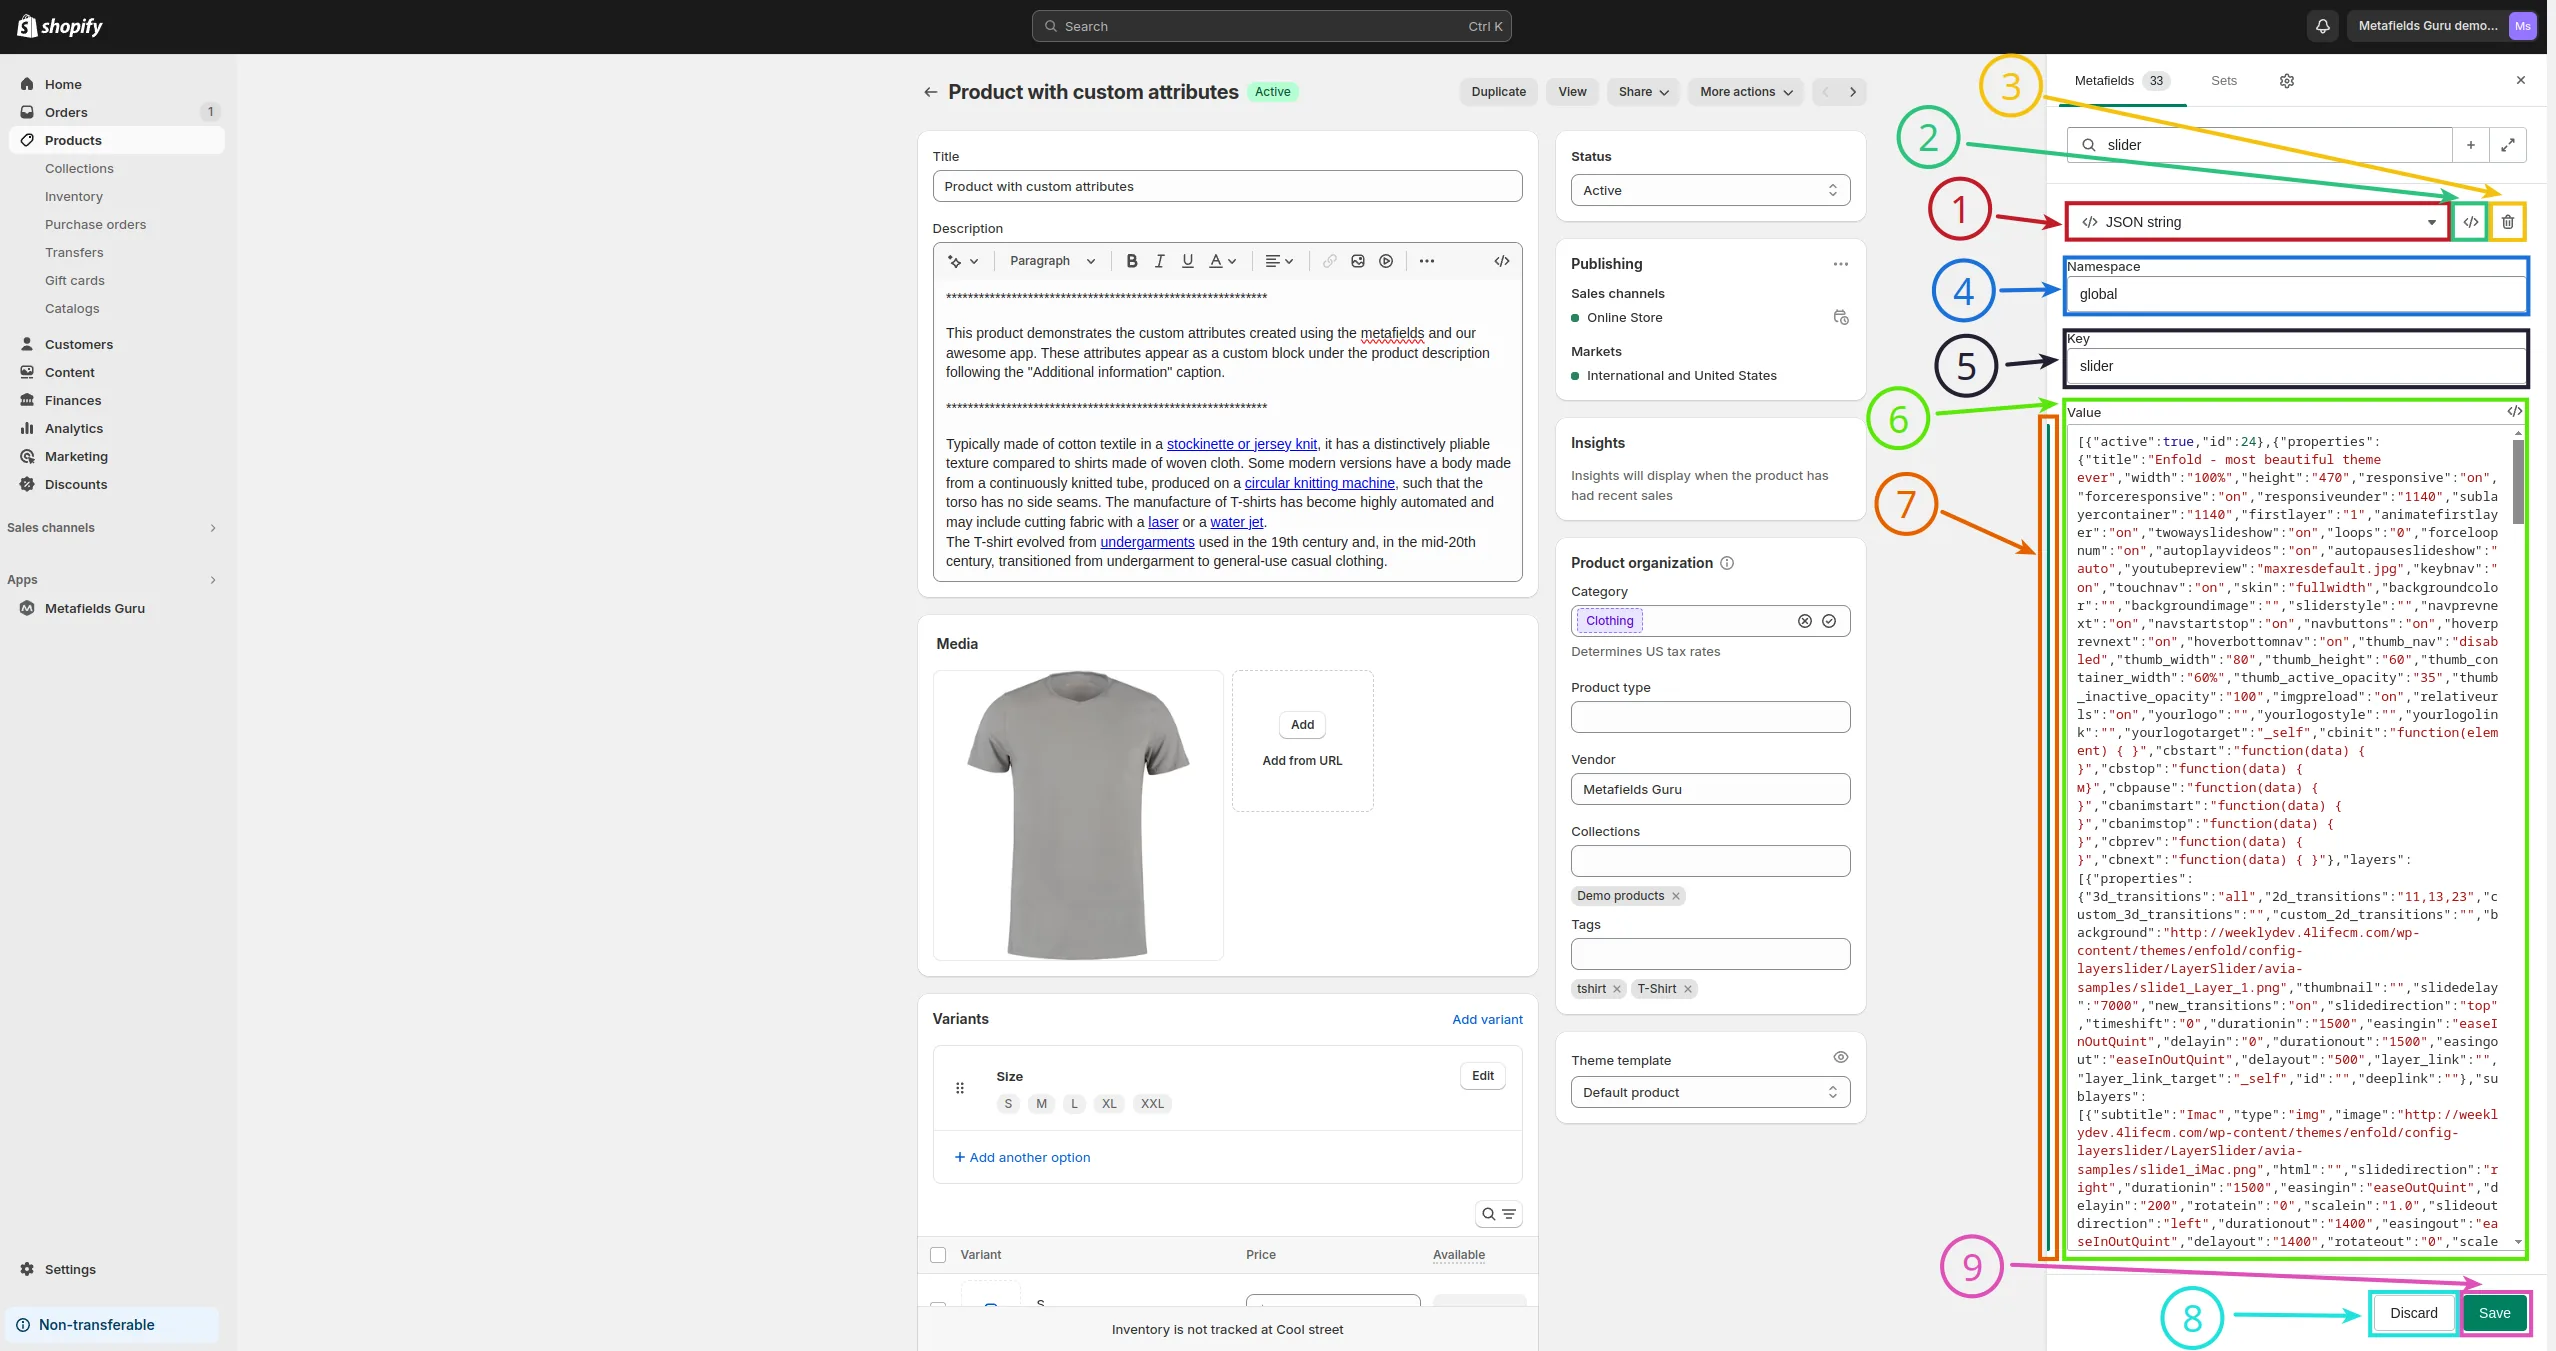Insert image icon in description toolbar

pos(1357,261)
